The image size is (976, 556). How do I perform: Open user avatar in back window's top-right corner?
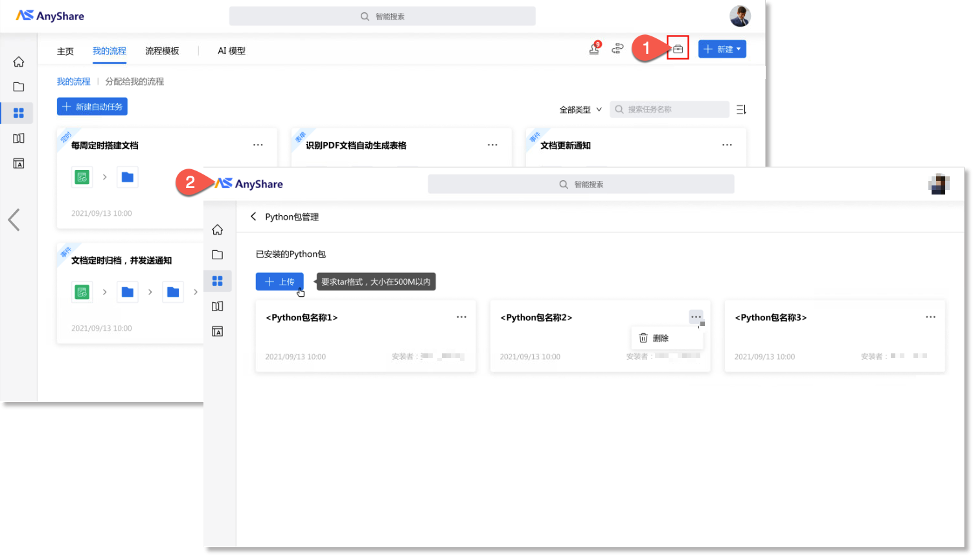[740, 16]
